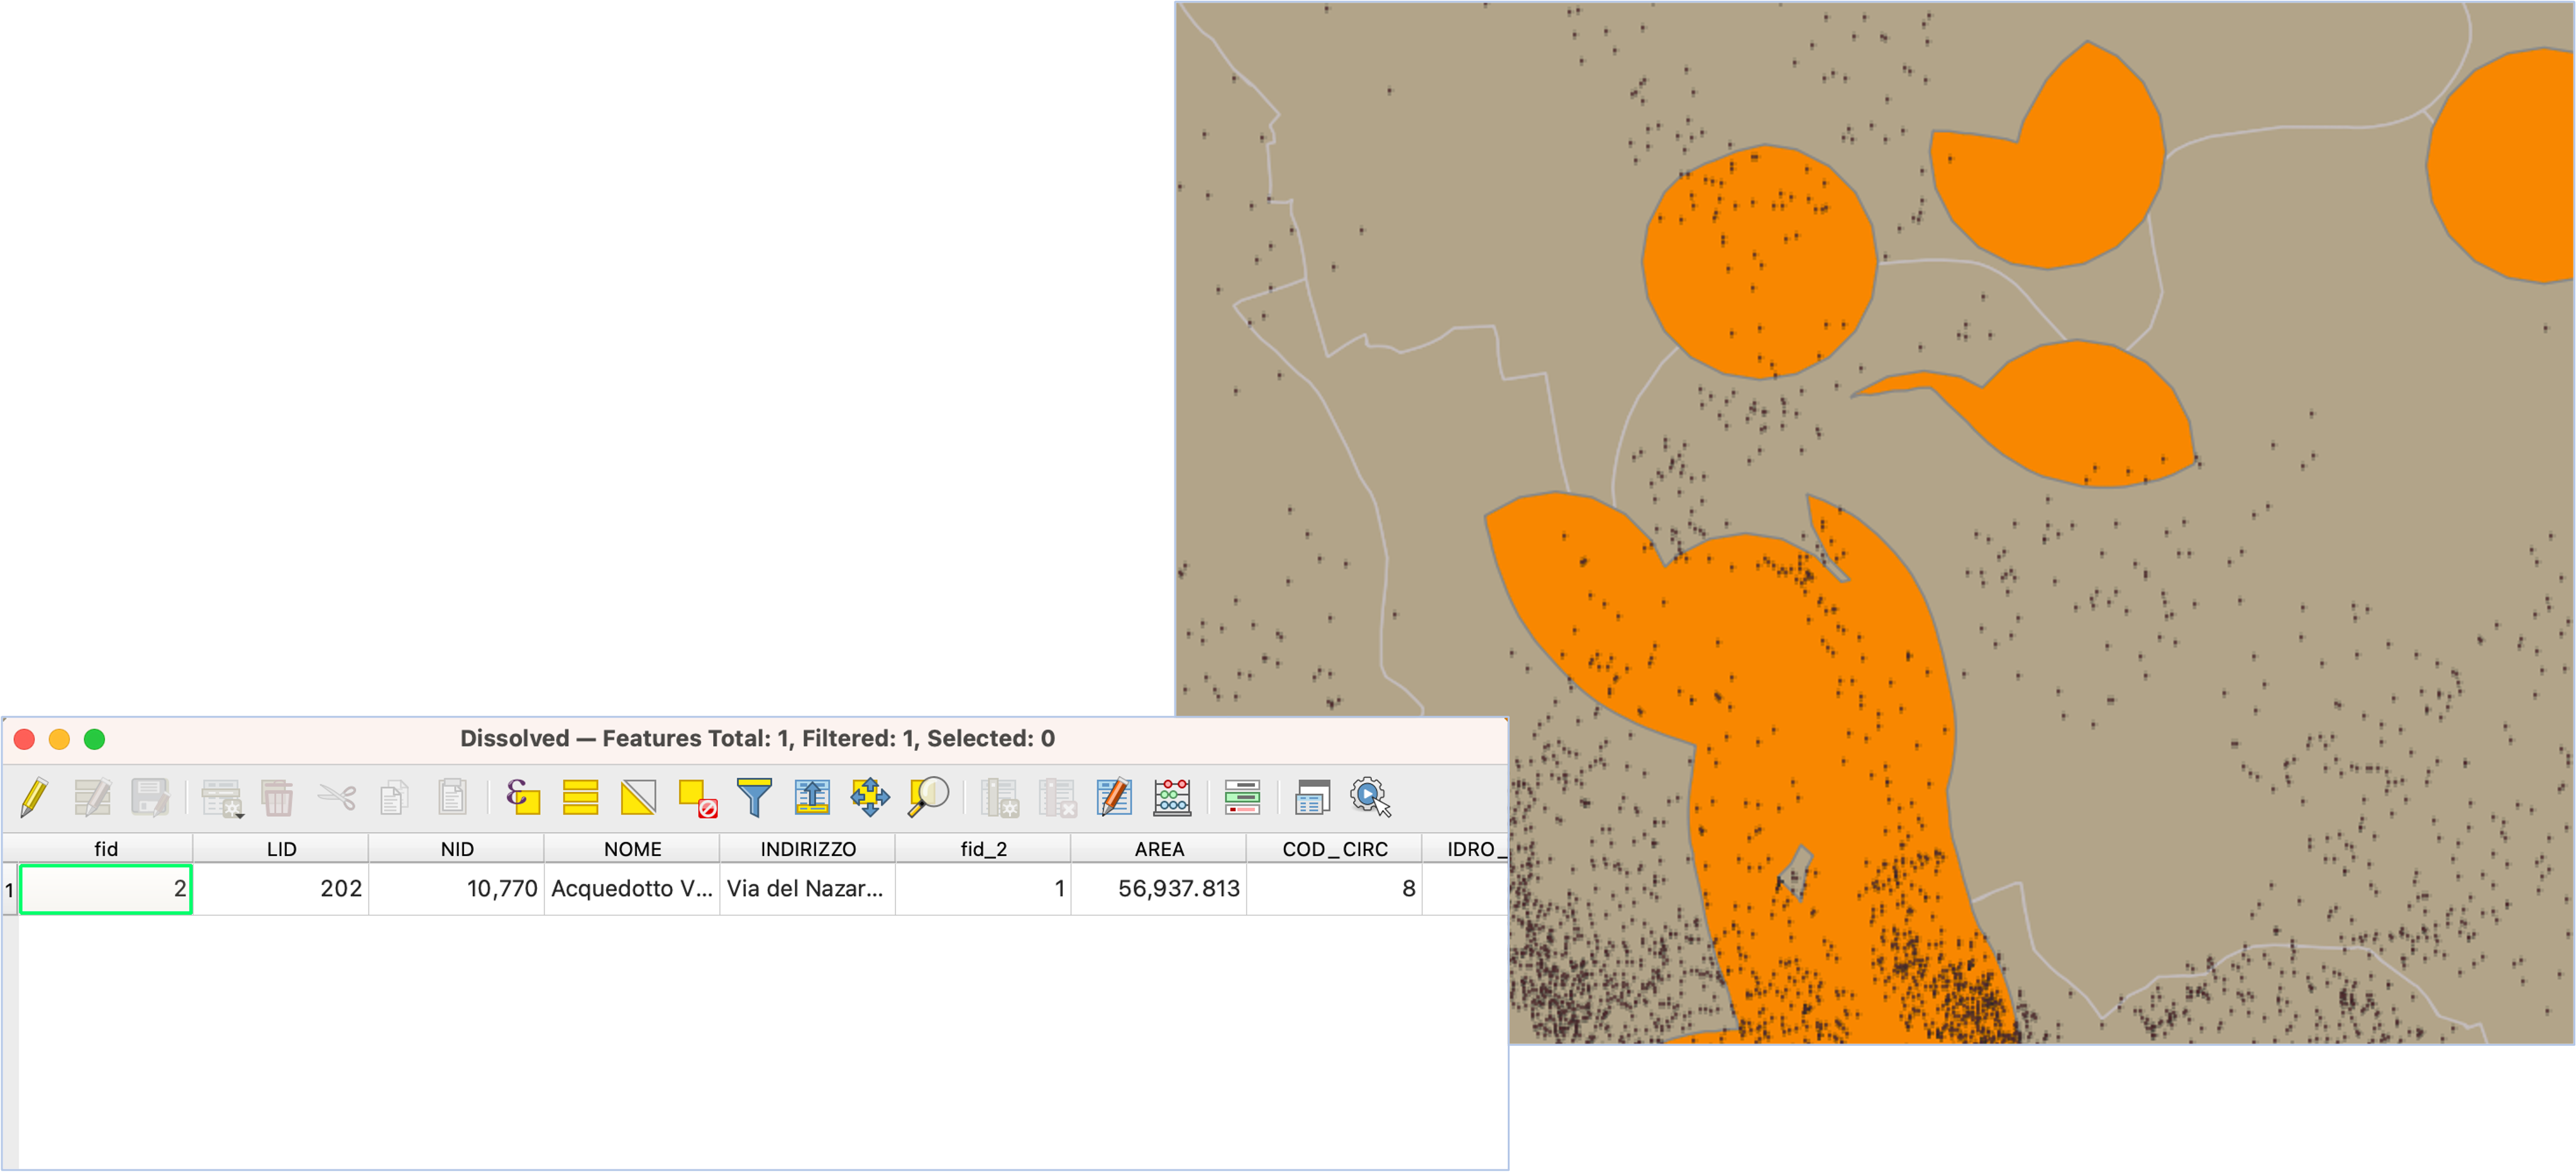Toggle dock attribute table icon

click(1312, 797)
